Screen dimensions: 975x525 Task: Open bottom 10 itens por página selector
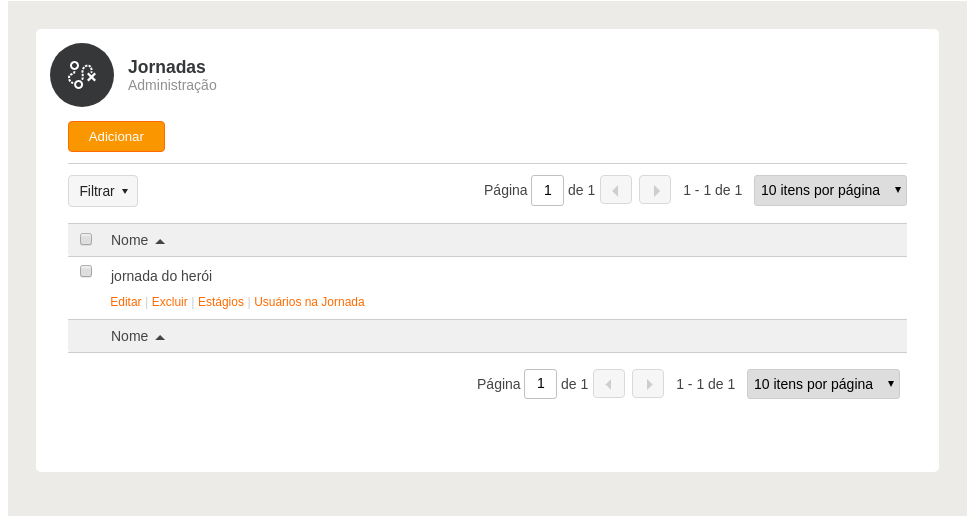(x=823, y=384)
